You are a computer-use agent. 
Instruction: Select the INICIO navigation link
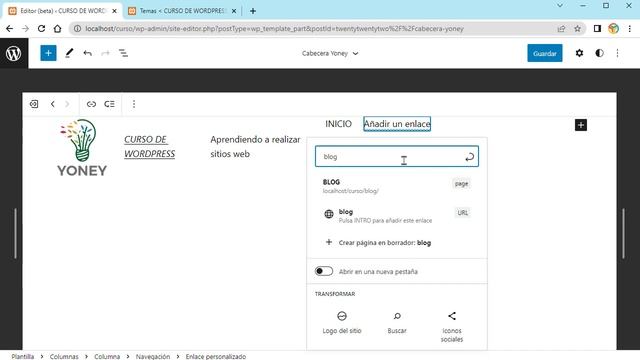(338, 124)
